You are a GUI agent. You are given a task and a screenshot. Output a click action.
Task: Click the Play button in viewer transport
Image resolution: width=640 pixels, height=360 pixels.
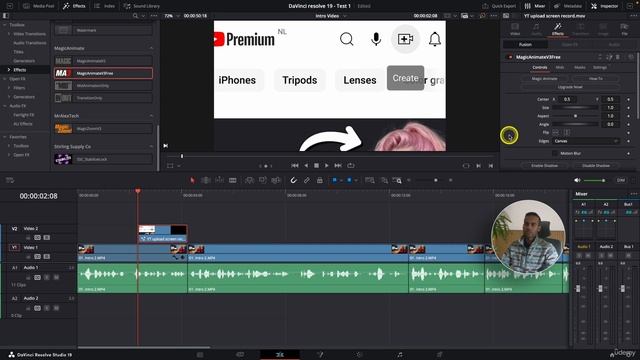click(x=327, y=166)
